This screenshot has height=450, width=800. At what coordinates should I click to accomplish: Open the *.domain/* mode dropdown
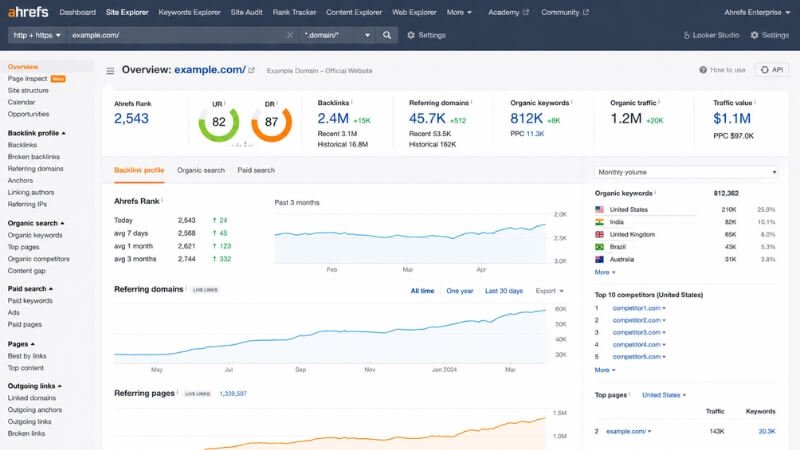pos(337,35)
